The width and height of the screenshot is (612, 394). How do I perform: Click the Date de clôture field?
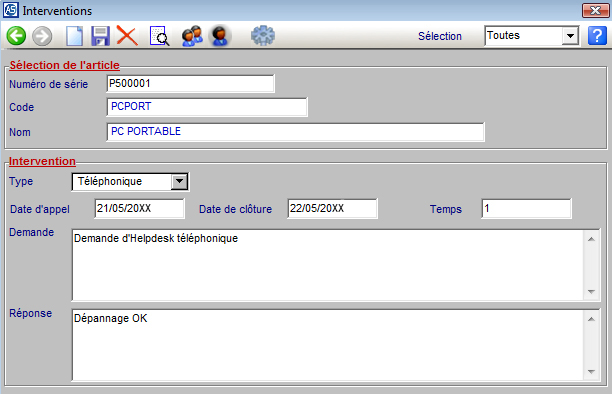(333, 209)
